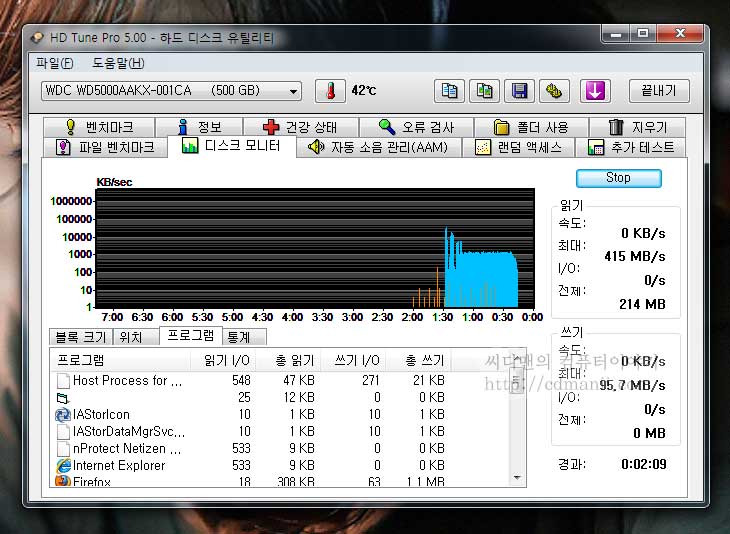Sort by the 쓰기 I/O column header

(x=353, y=360)
